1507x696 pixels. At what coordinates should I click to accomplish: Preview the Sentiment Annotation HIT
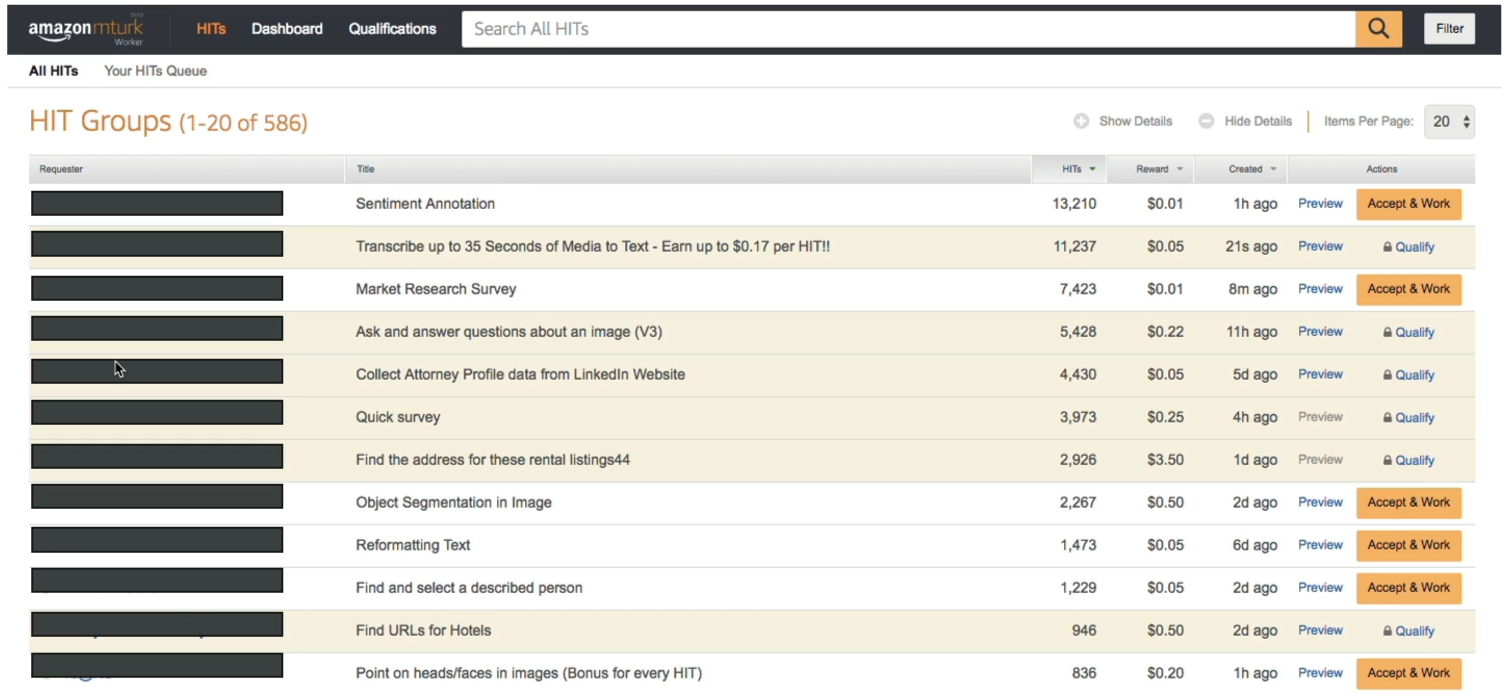click(1320, 204)
